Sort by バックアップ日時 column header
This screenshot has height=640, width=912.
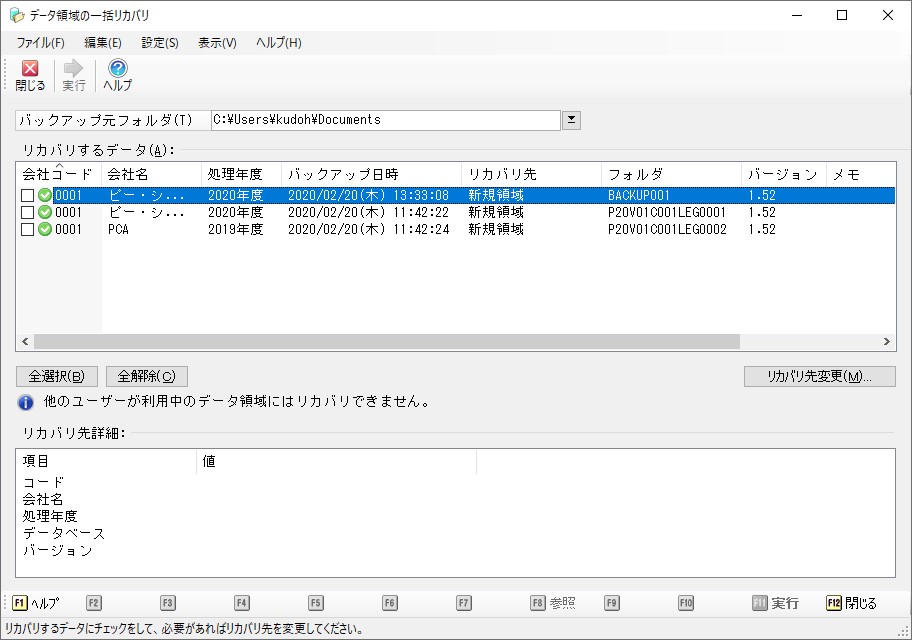point(370,174)
